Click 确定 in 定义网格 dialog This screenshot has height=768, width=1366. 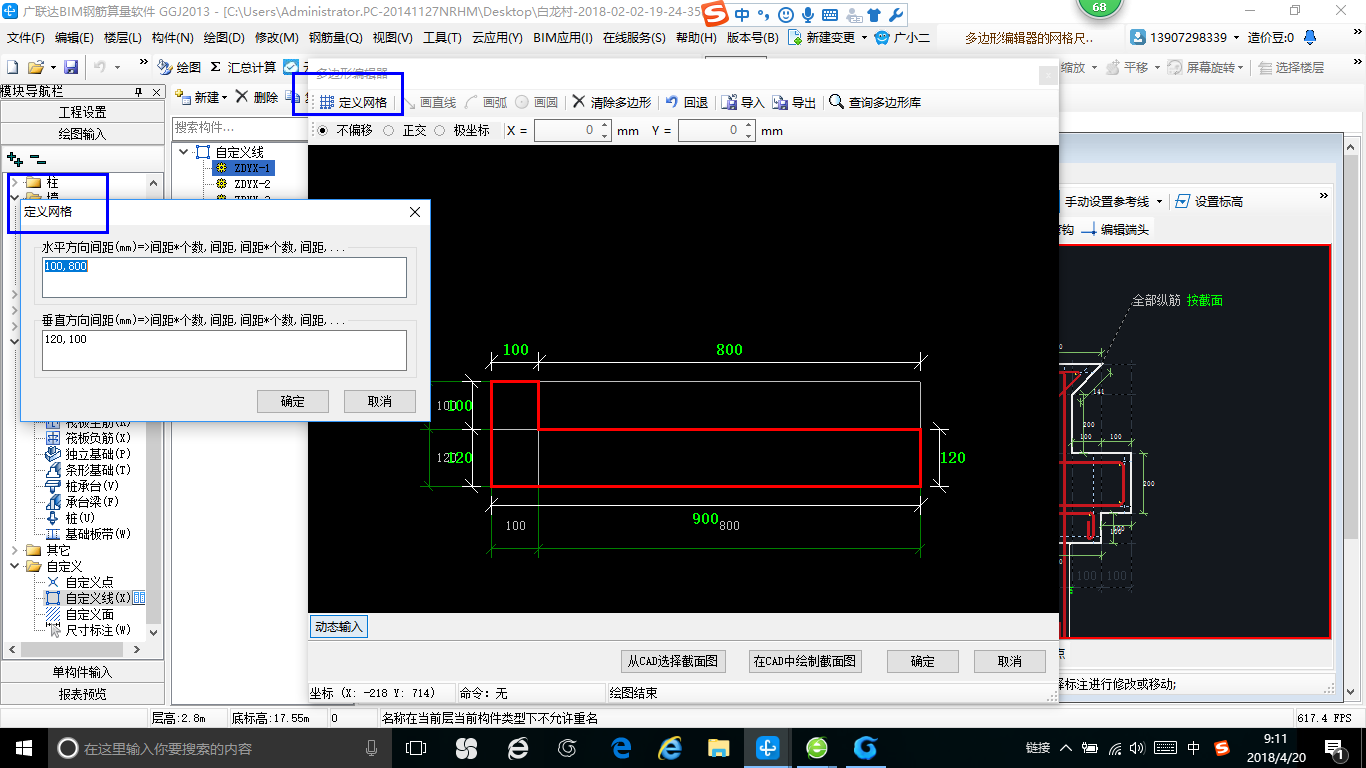click(293, 401)
